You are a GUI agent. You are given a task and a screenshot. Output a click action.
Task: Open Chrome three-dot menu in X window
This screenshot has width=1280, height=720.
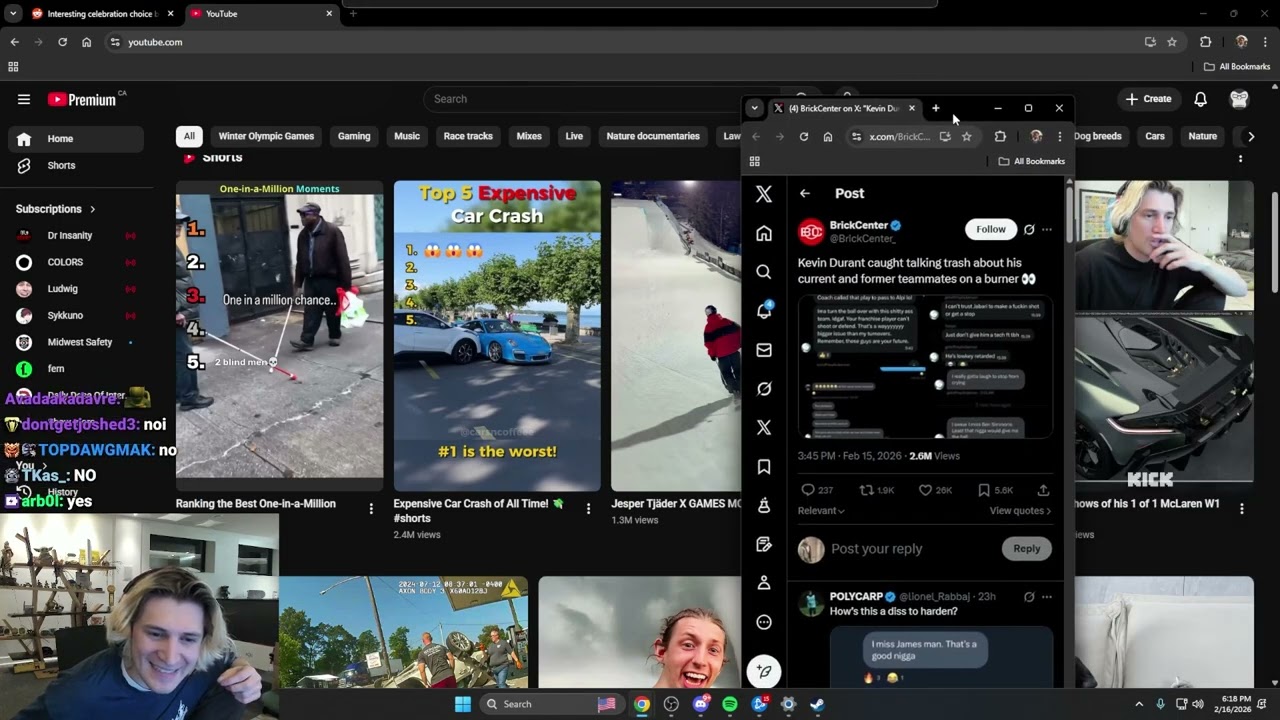1059,136
